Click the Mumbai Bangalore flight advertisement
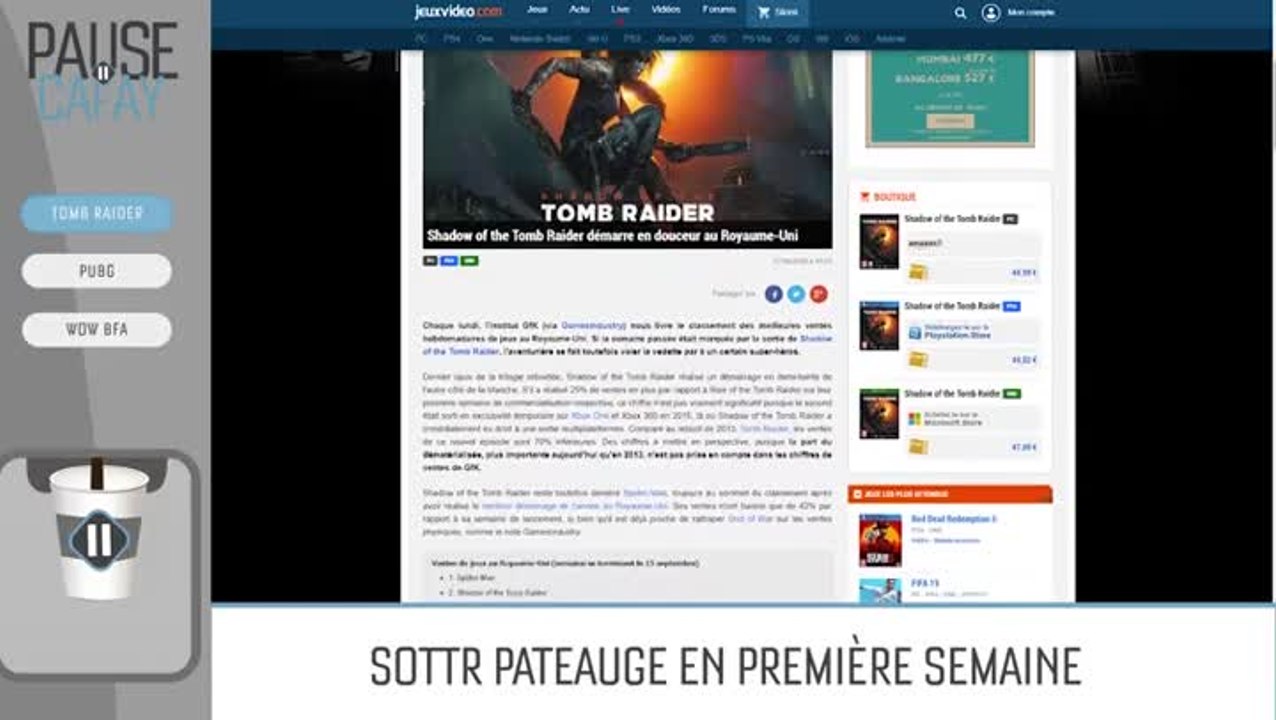 coord(950,98)
